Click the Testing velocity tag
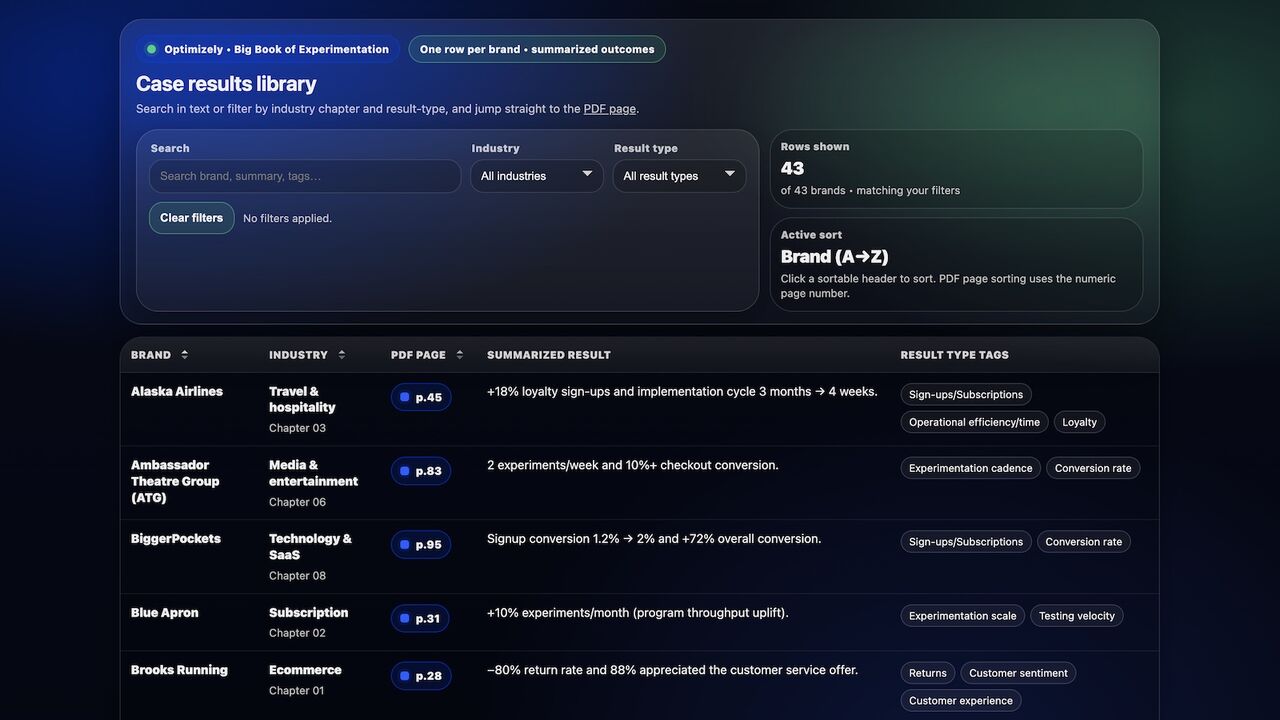 tap(1076, 616)
